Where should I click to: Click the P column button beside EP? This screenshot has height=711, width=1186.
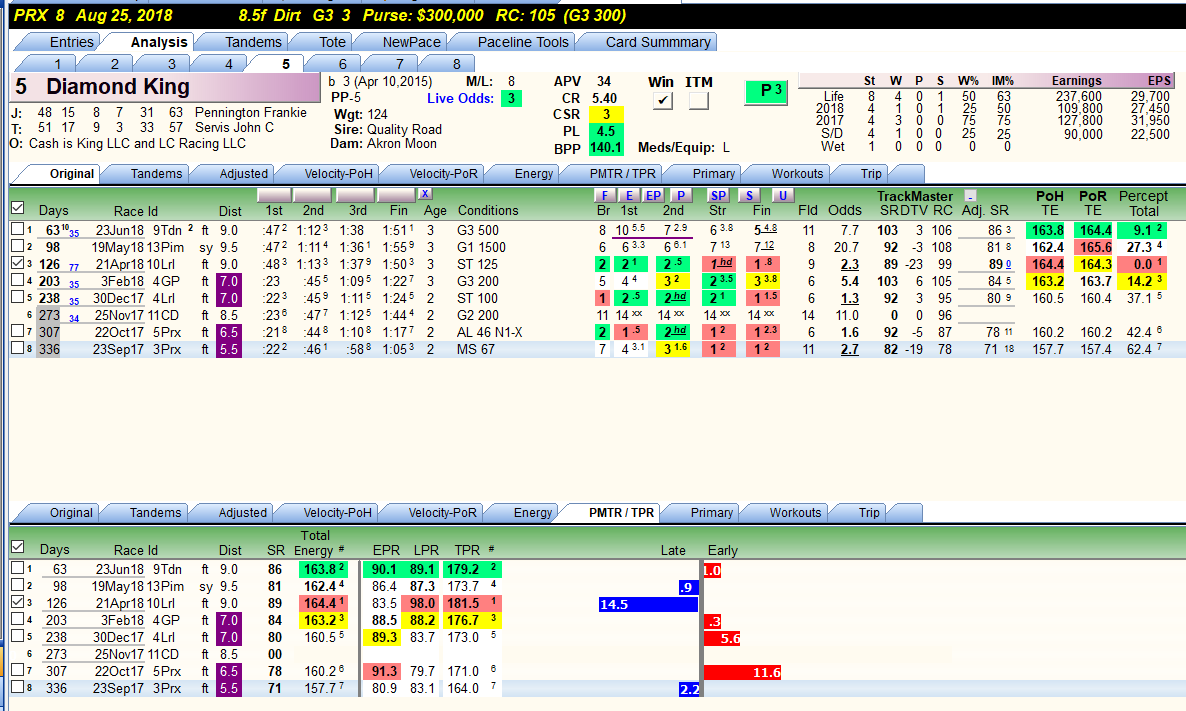(x=681, y=195)
